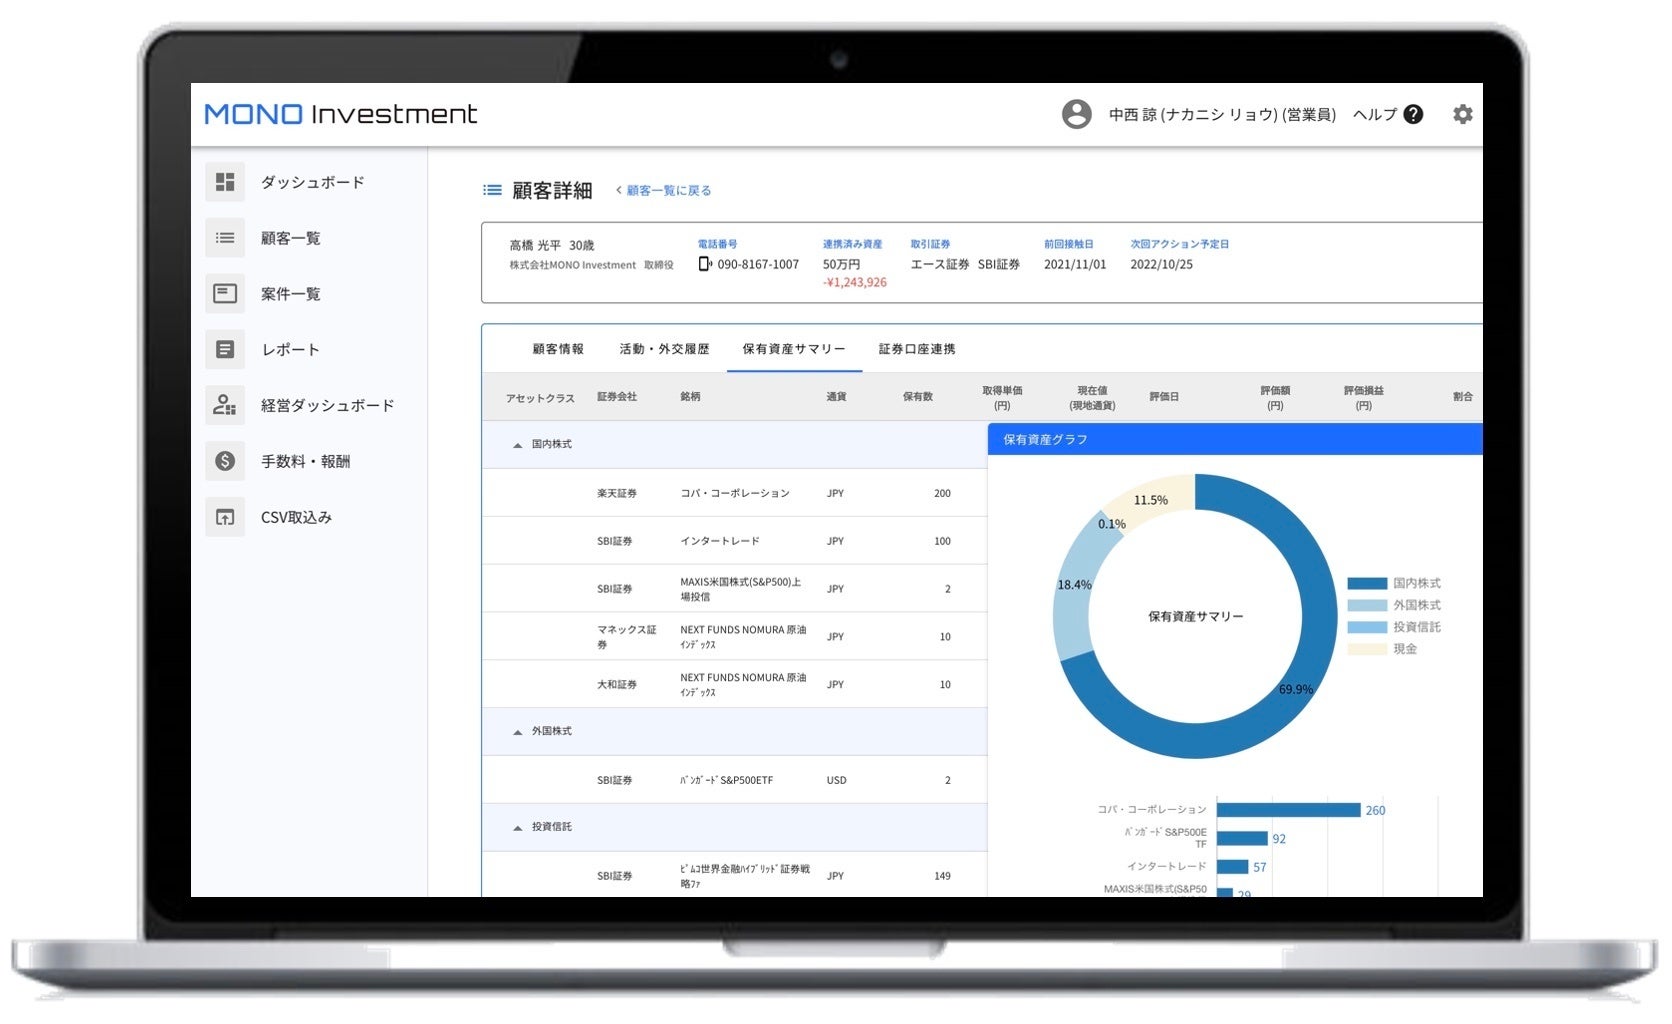Click the 評価損益 (円) column header

coord(1364,398)
